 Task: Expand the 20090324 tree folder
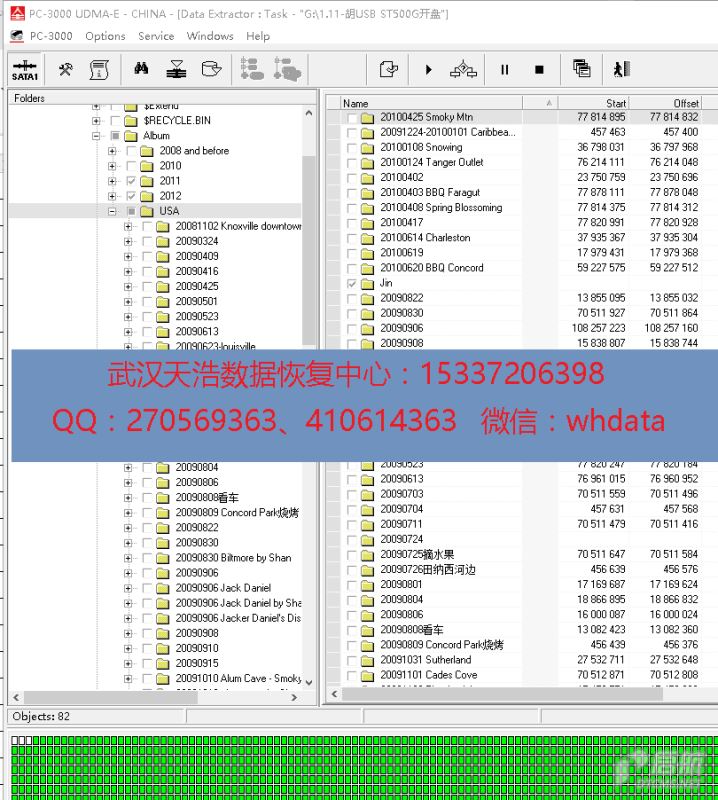coord(128,241)
